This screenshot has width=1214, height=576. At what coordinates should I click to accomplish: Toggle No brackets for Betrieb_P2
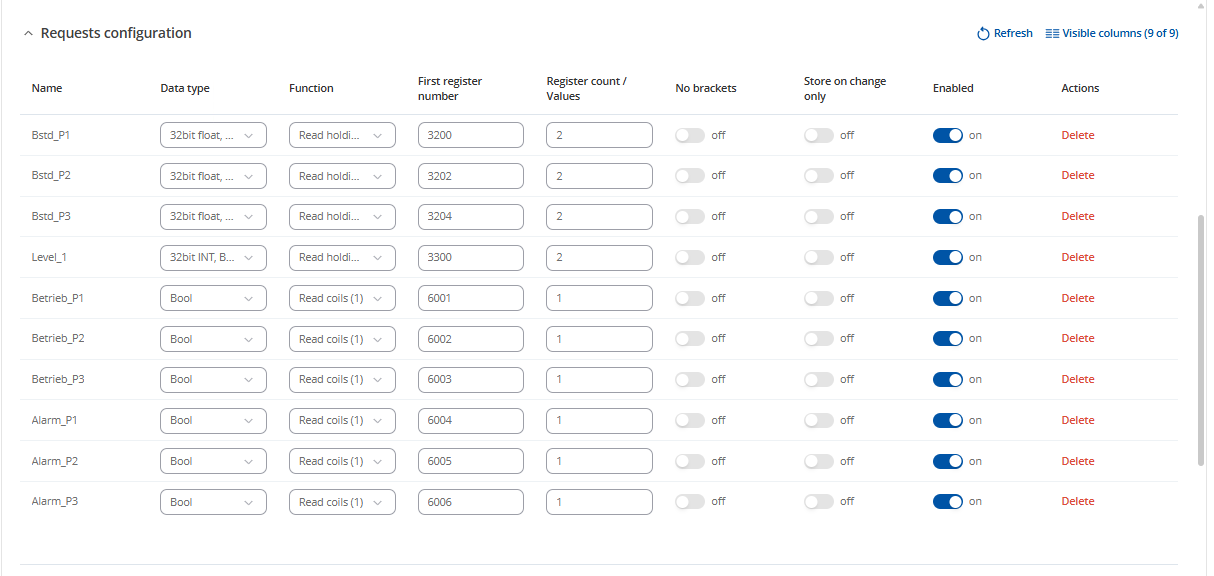(x=690, y=339)
